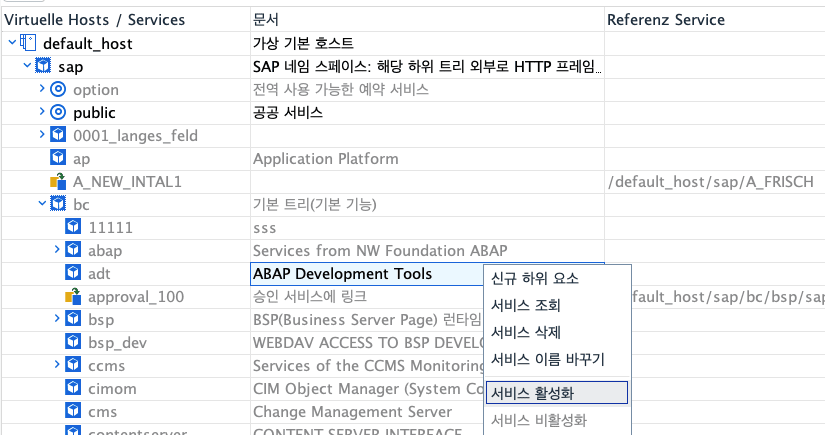Expand the option tree node

tap(42, 88)
